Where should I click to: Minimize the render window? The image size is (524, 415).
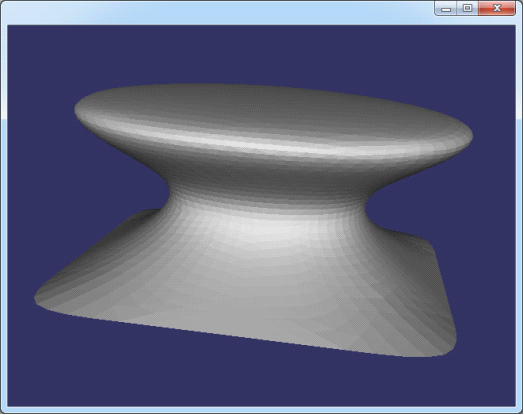pos(446,9)
